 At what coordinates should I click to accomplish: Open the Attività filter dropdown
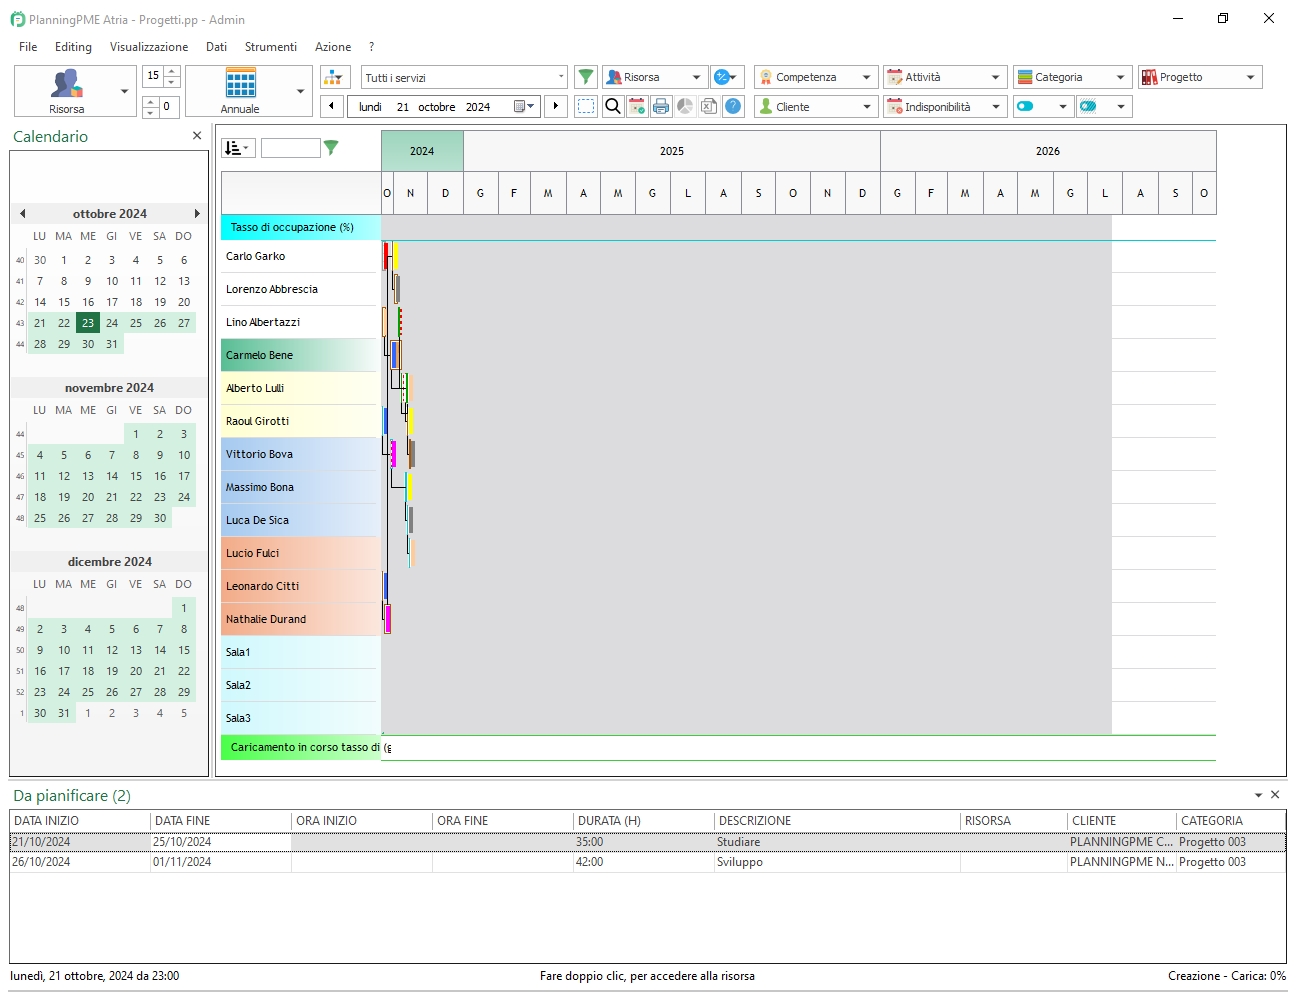(945, 77)
